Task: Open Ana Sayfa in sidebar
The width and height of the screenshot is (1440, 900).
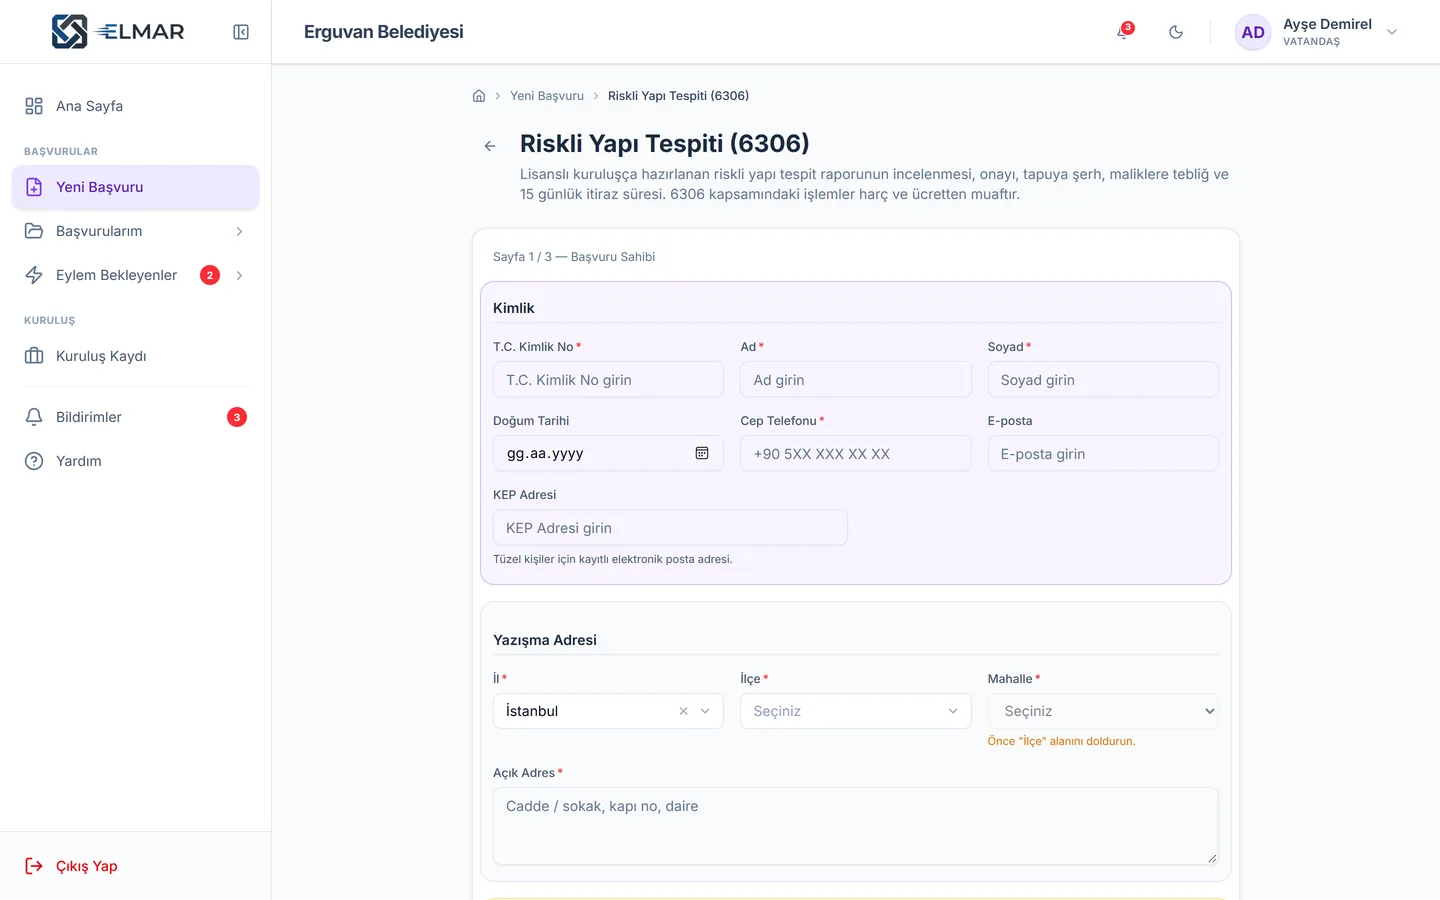Action: pyautogui.click(x=135, y=106)
